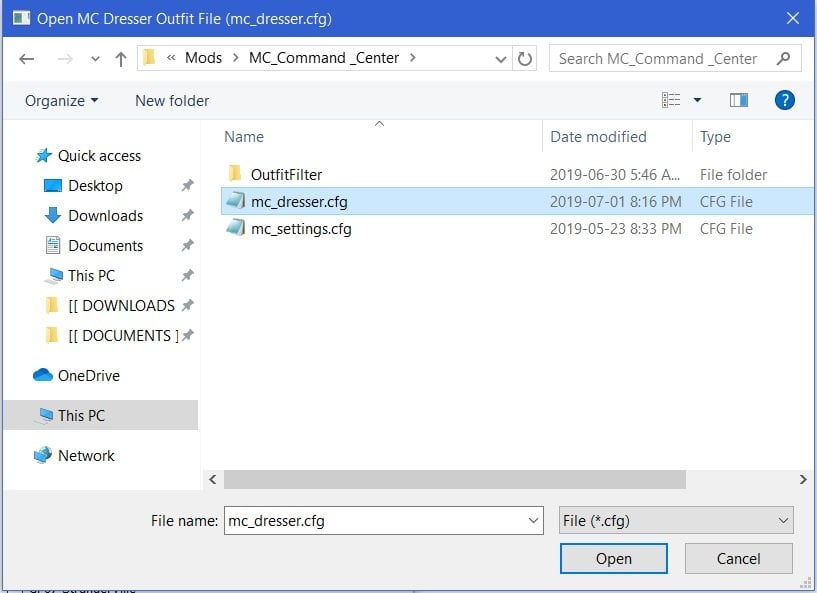Show the preview pane
The width and height of the screenshot is (817, 593).
(739, 100)
